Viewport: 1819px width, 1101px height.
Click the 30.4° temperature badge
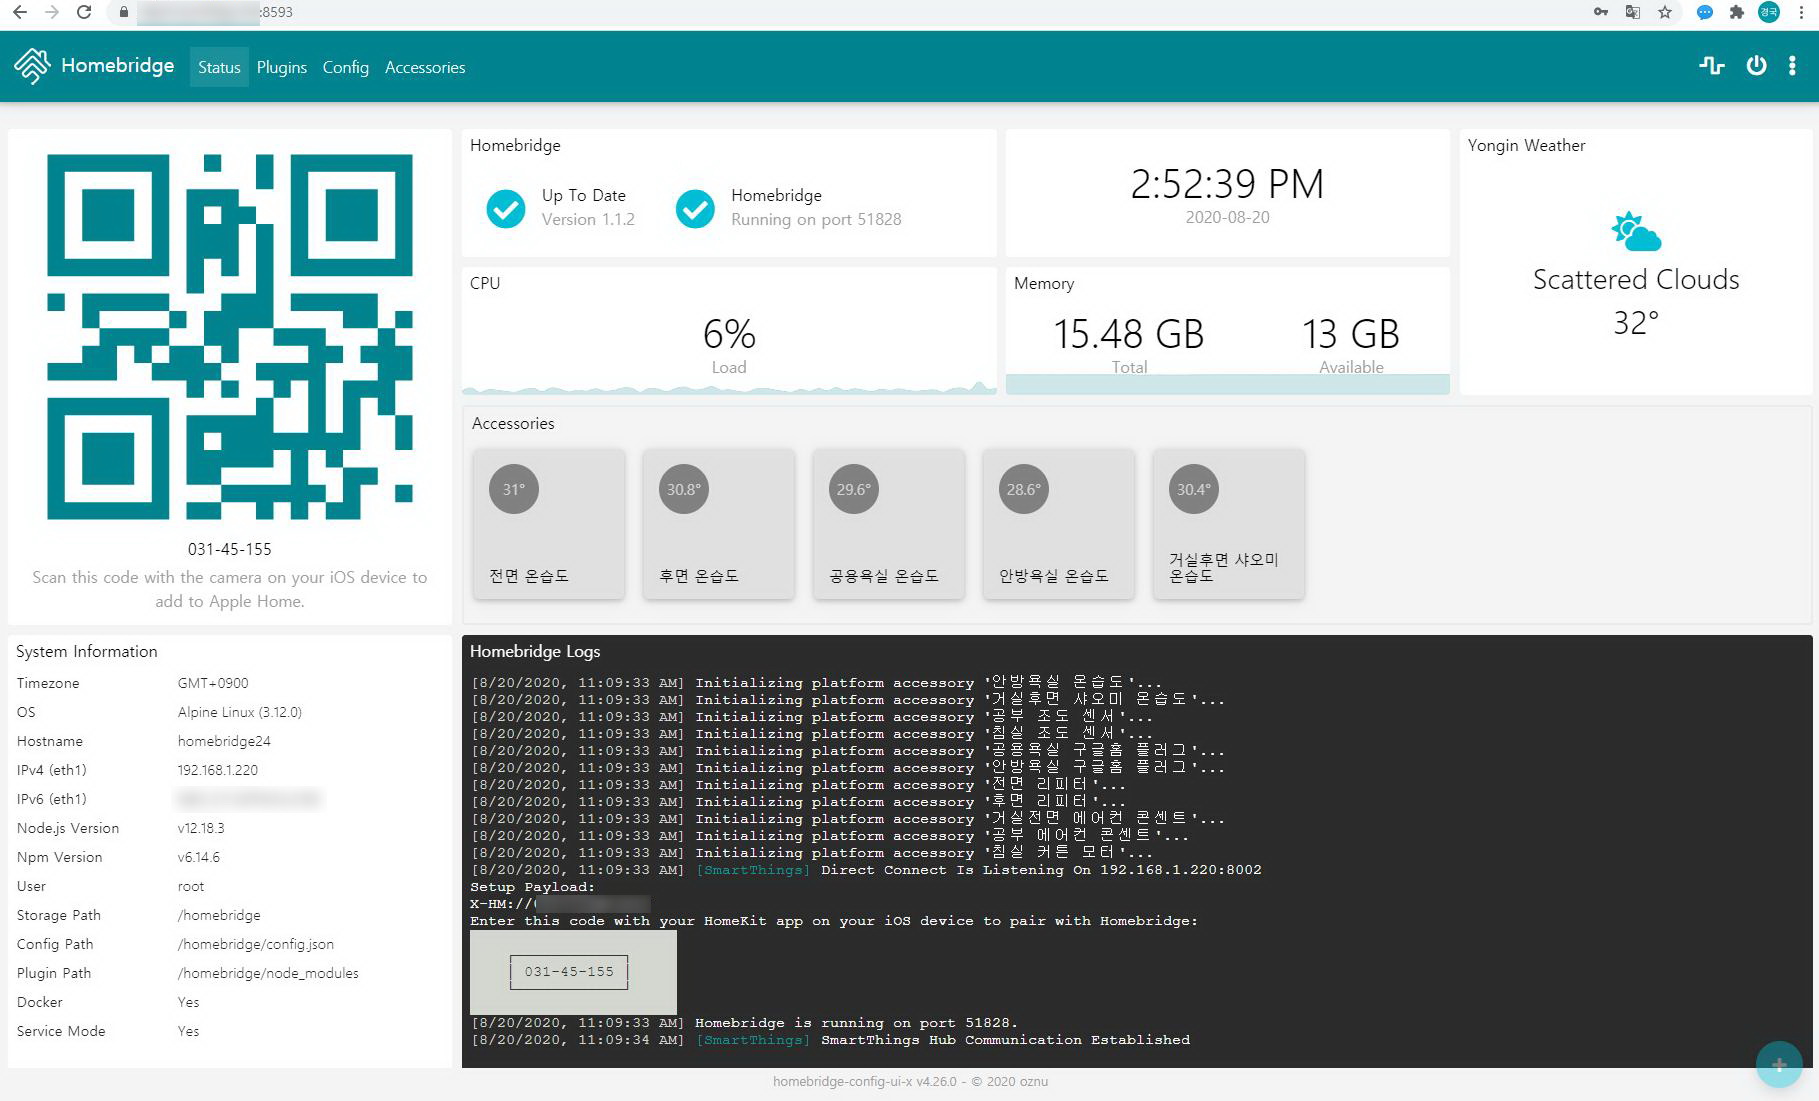click(x=1194, y=489)
